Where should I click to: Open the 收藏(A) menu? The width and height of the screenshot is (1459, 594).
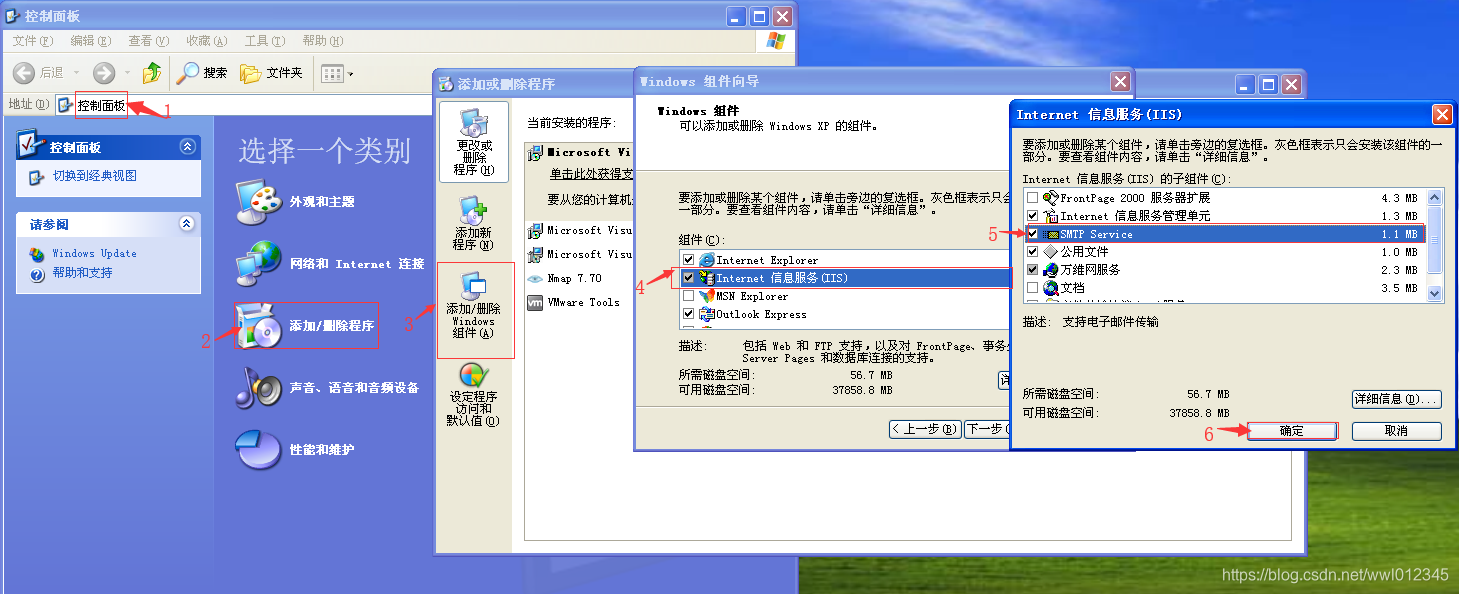[x=206, y=41]
